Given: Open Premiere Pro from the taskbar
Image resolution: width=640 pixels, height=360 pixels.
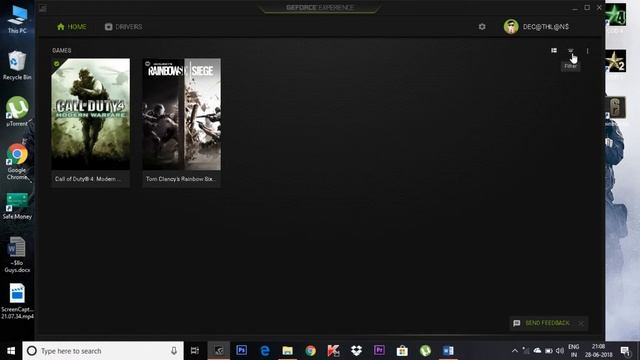Looking at the screenshot, I should [x=379, y=351].
